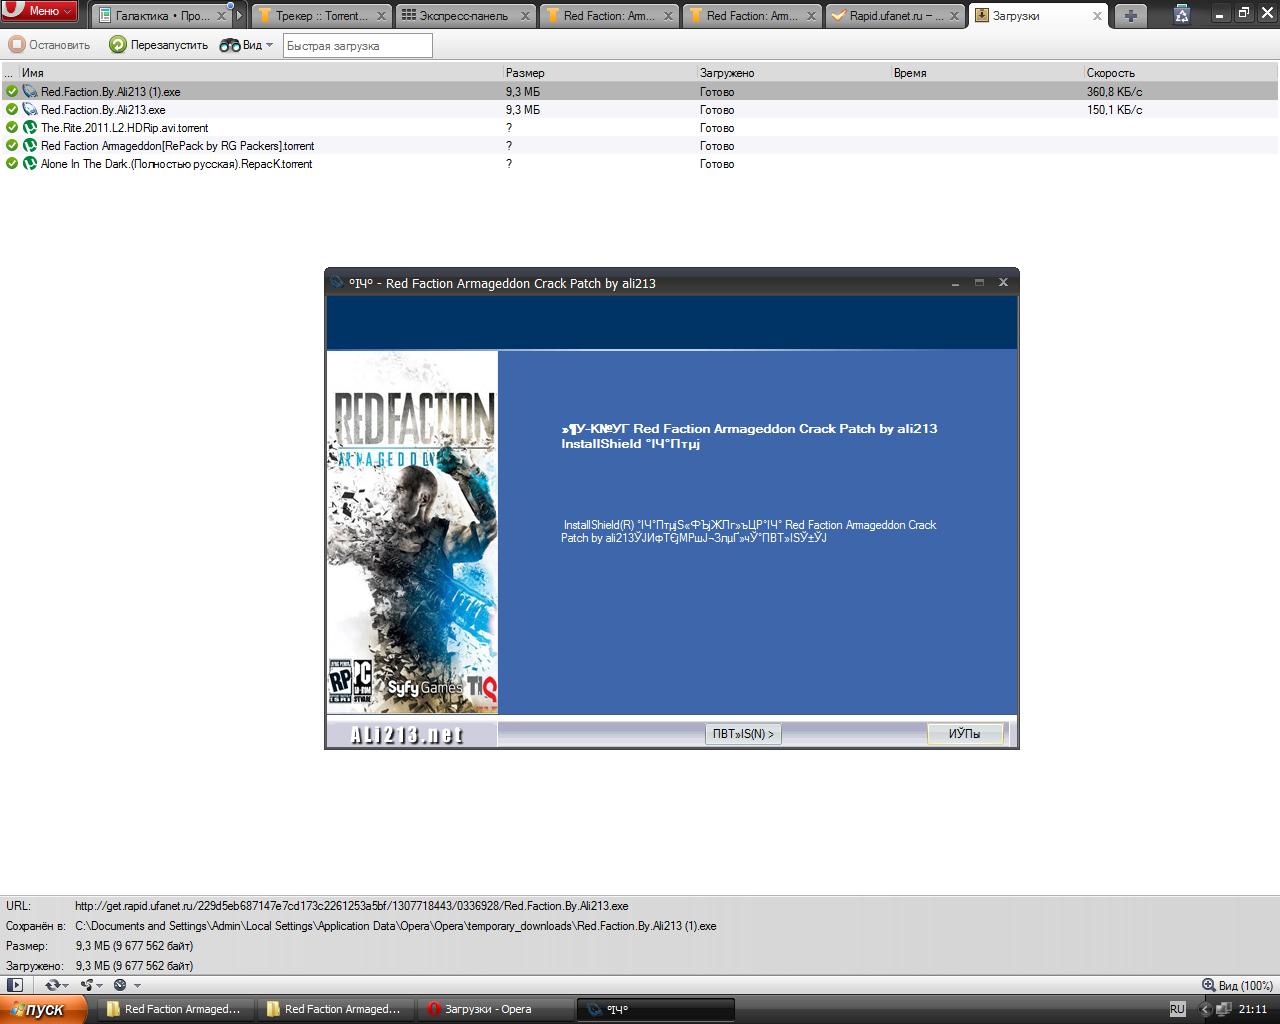Expand the tab stack arrow after Галактика
Screen dimensions: 1280x1024
click(x=240, y=16)
